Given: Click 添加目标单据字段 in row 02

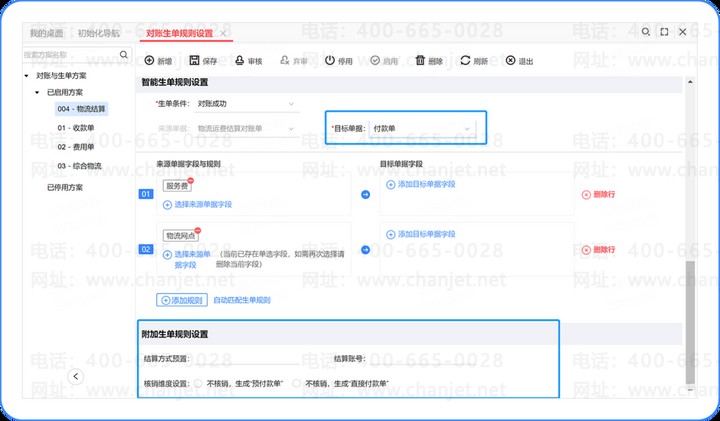Looking at the screenshot, I should (421, 234).
